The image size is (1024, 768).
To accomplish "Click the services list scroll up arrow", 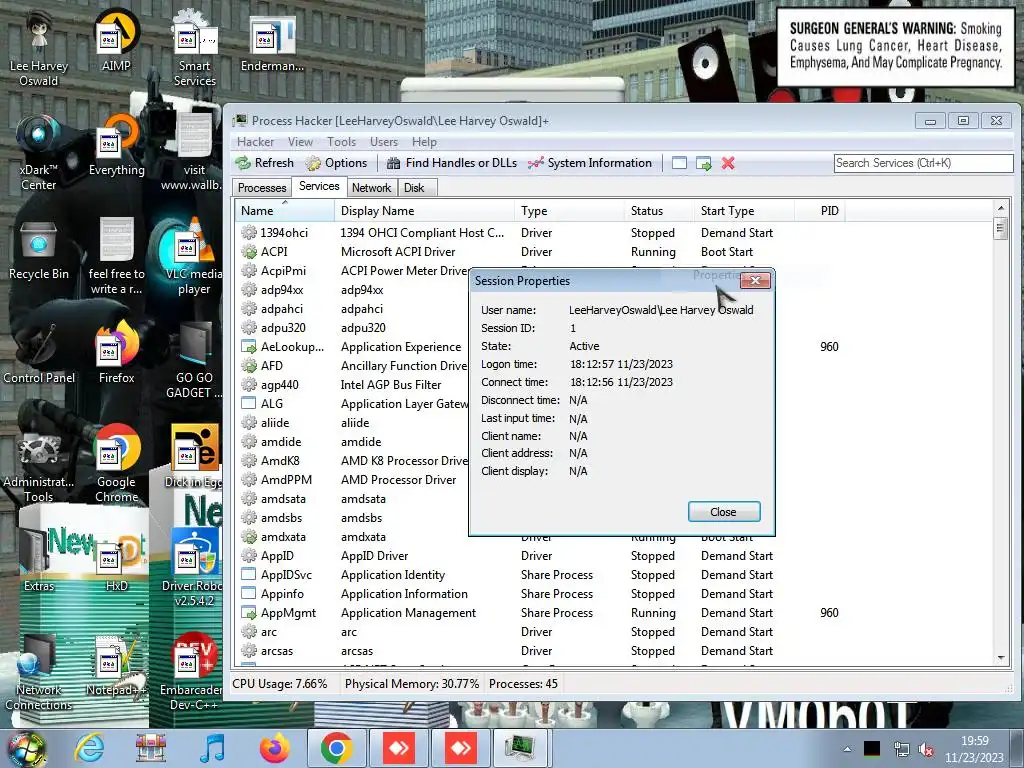I will [x=1000, y=208].
